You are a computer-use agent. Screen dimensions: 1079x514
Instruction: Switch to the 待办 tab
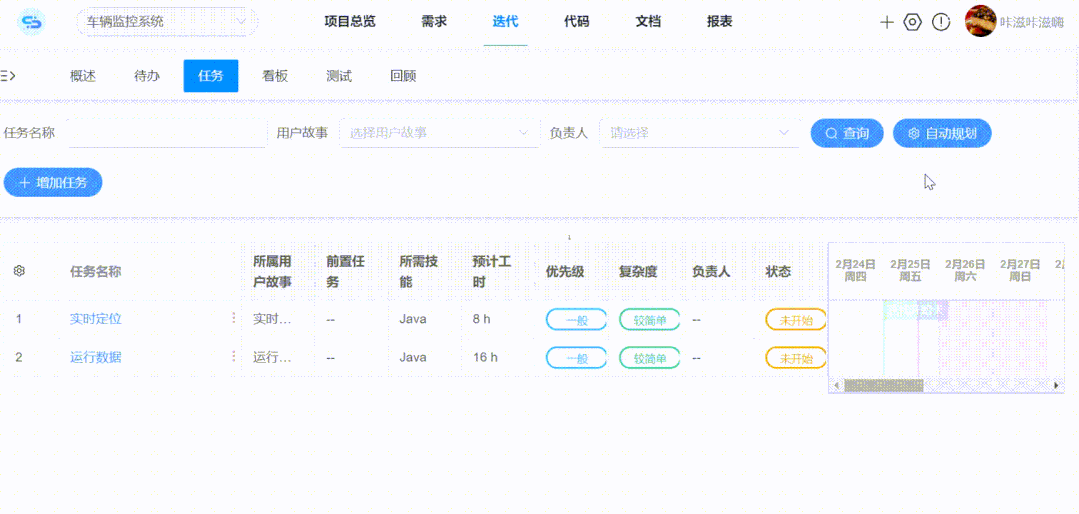pos(147,76)
